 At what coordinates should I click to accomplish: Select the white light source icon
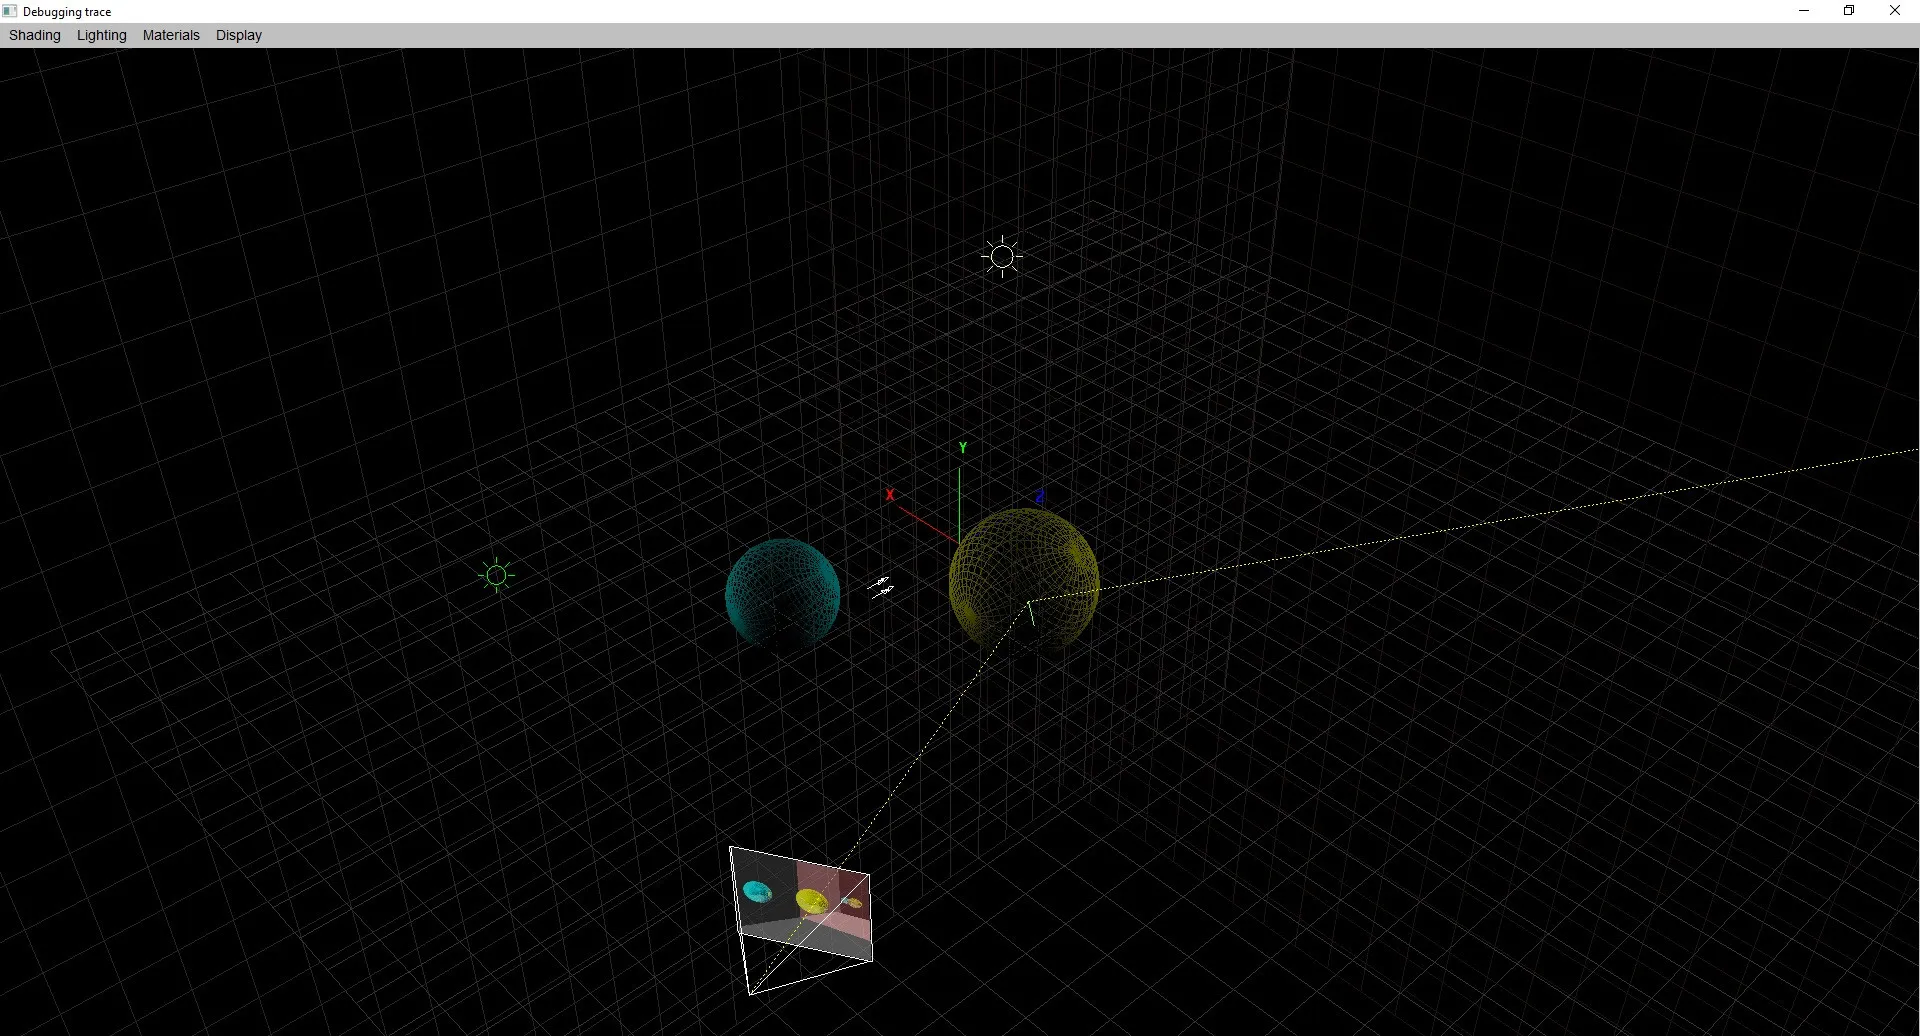click(x=1002, y=257)
